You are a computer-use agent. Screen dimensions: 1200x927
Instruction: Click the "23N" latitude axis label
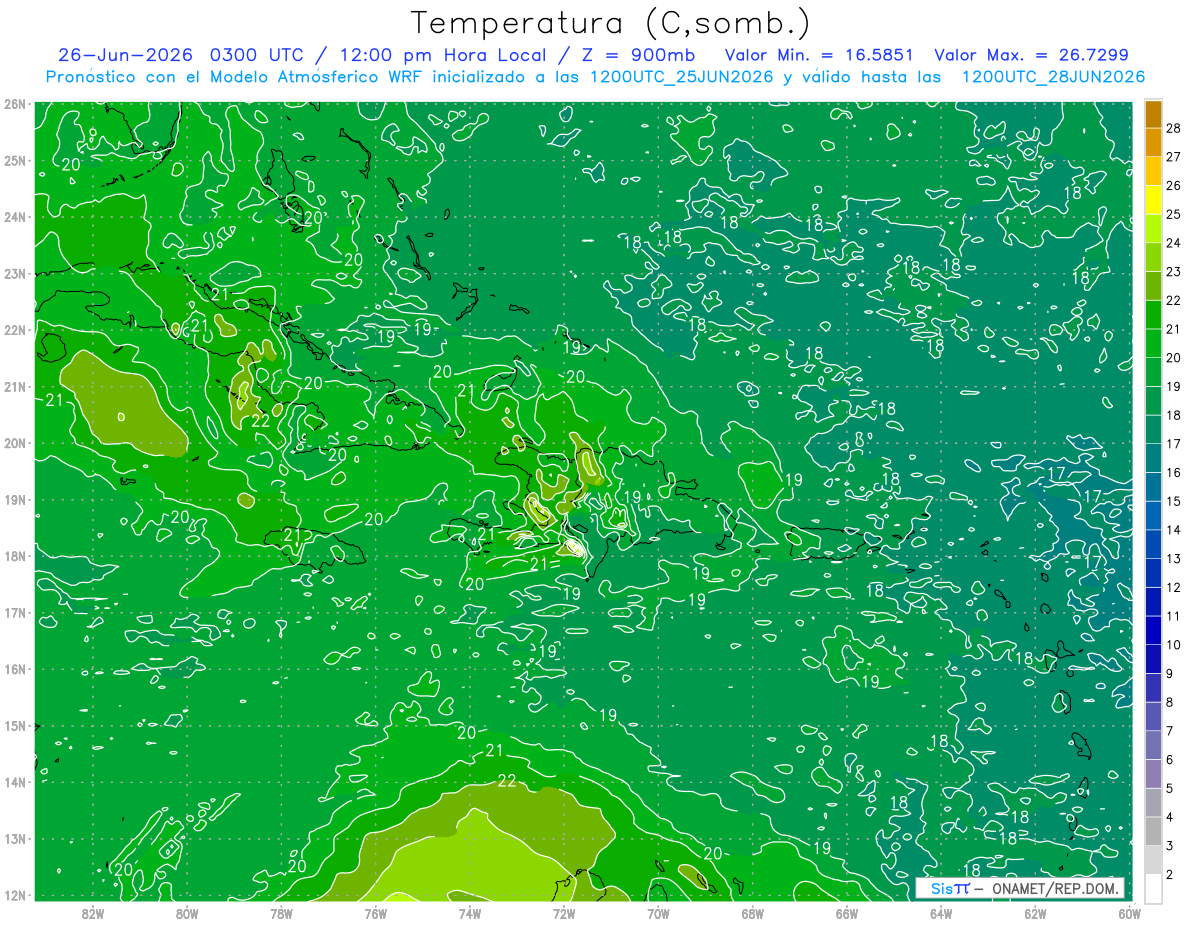(14, 274)
